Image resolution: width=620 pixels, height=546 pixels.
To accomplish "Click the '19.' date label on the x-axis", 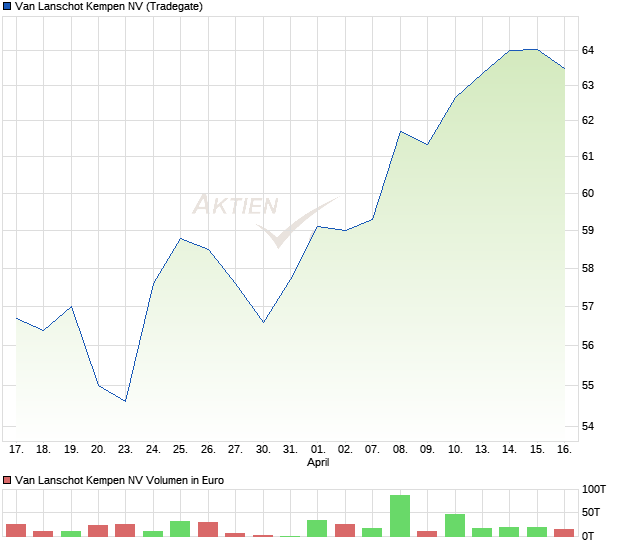I will (x=71, y=450).
